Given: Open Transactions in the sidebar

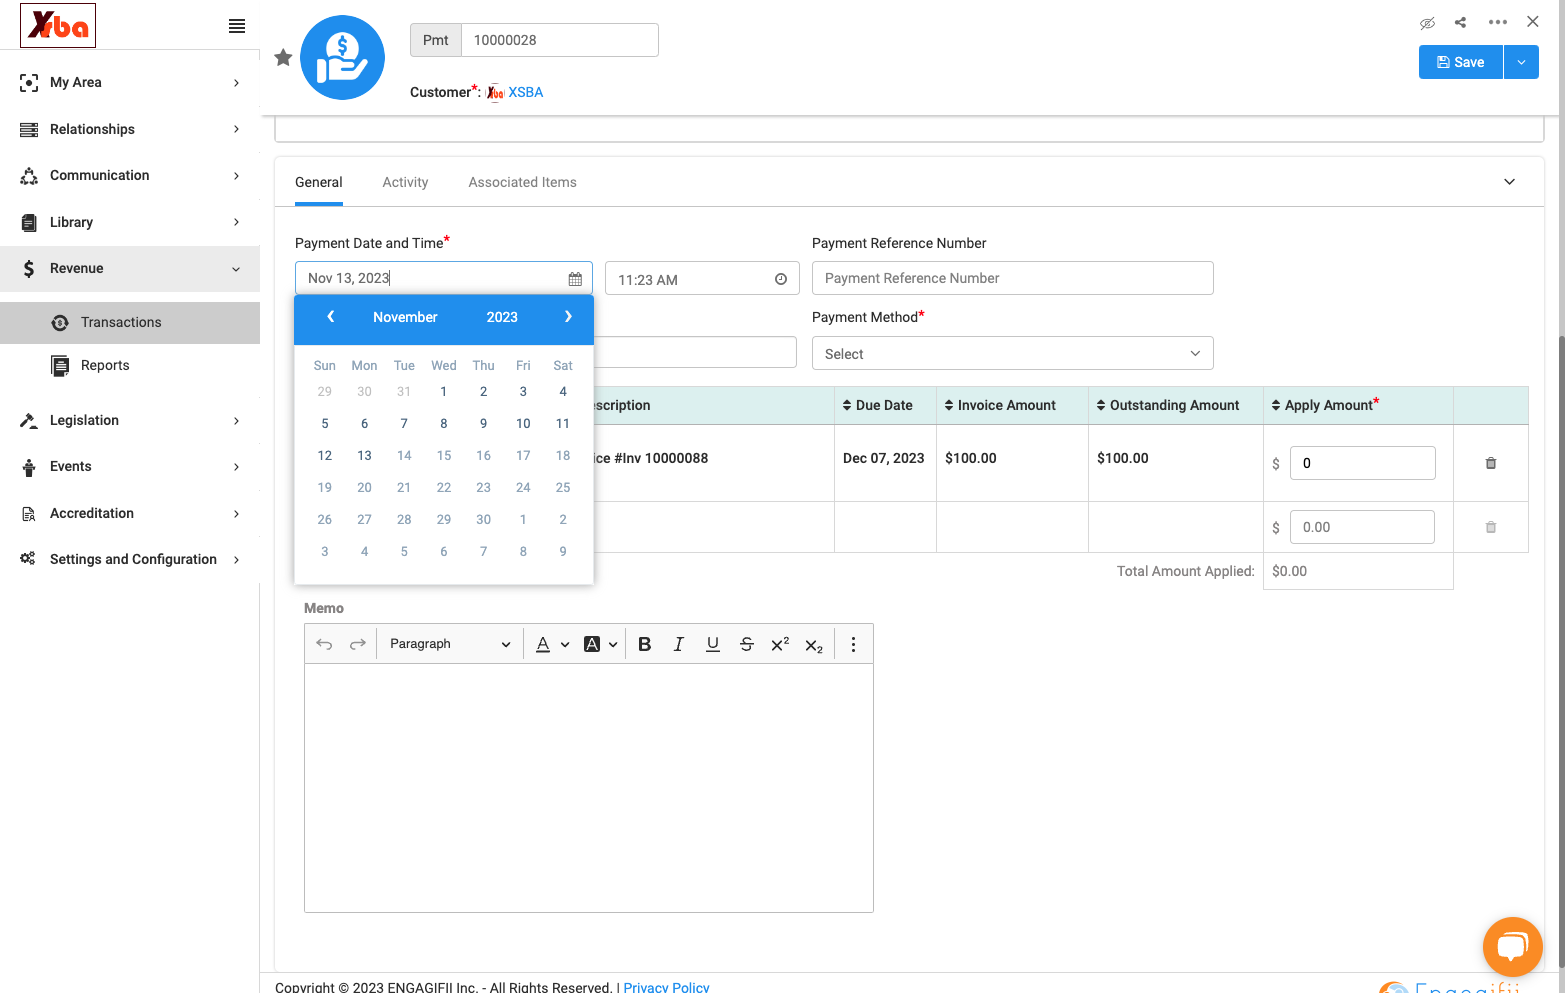Looking at the screenshot, I should [130, 322].
